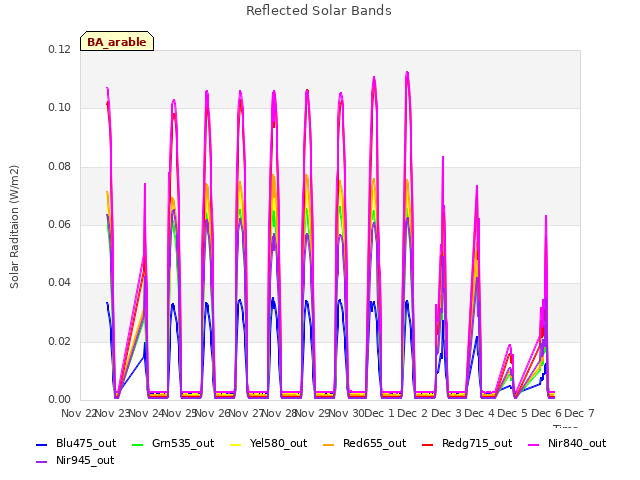The height and width of the screenshot is (480, 640).
Task: Click the blue Blu475_out legend swatch
Action: pos(42,444)
